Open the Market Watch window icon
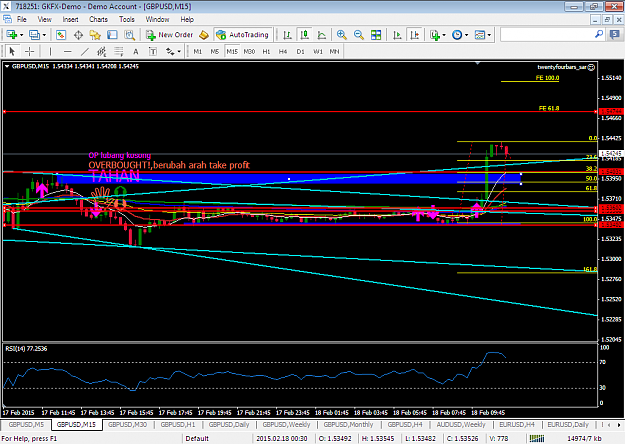This screenshot has height=444, width=625. click(x=61, y=35)
